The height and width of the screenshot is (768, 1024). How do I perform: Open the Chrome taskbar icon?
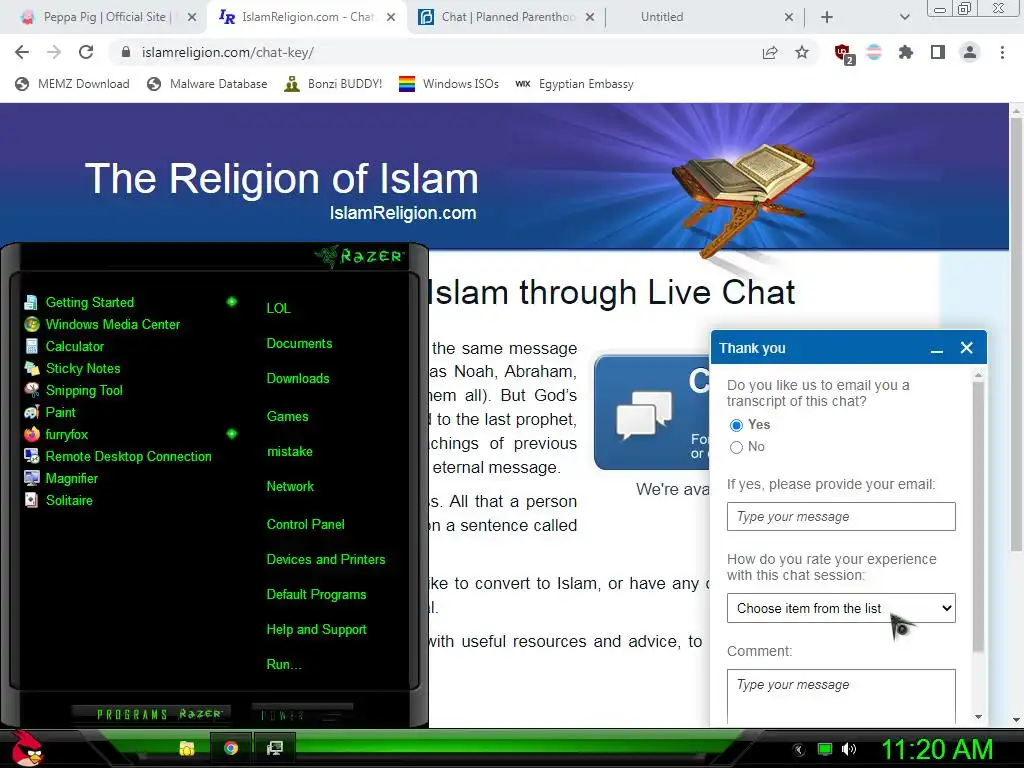tap(231, 748)
